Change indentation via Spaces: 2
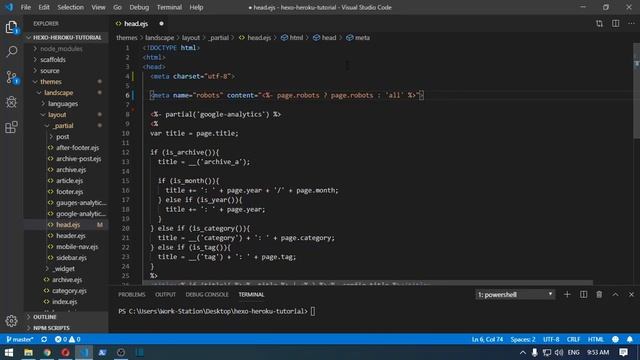Viewport: 640px width, 360px height. (x=523, y=340)
